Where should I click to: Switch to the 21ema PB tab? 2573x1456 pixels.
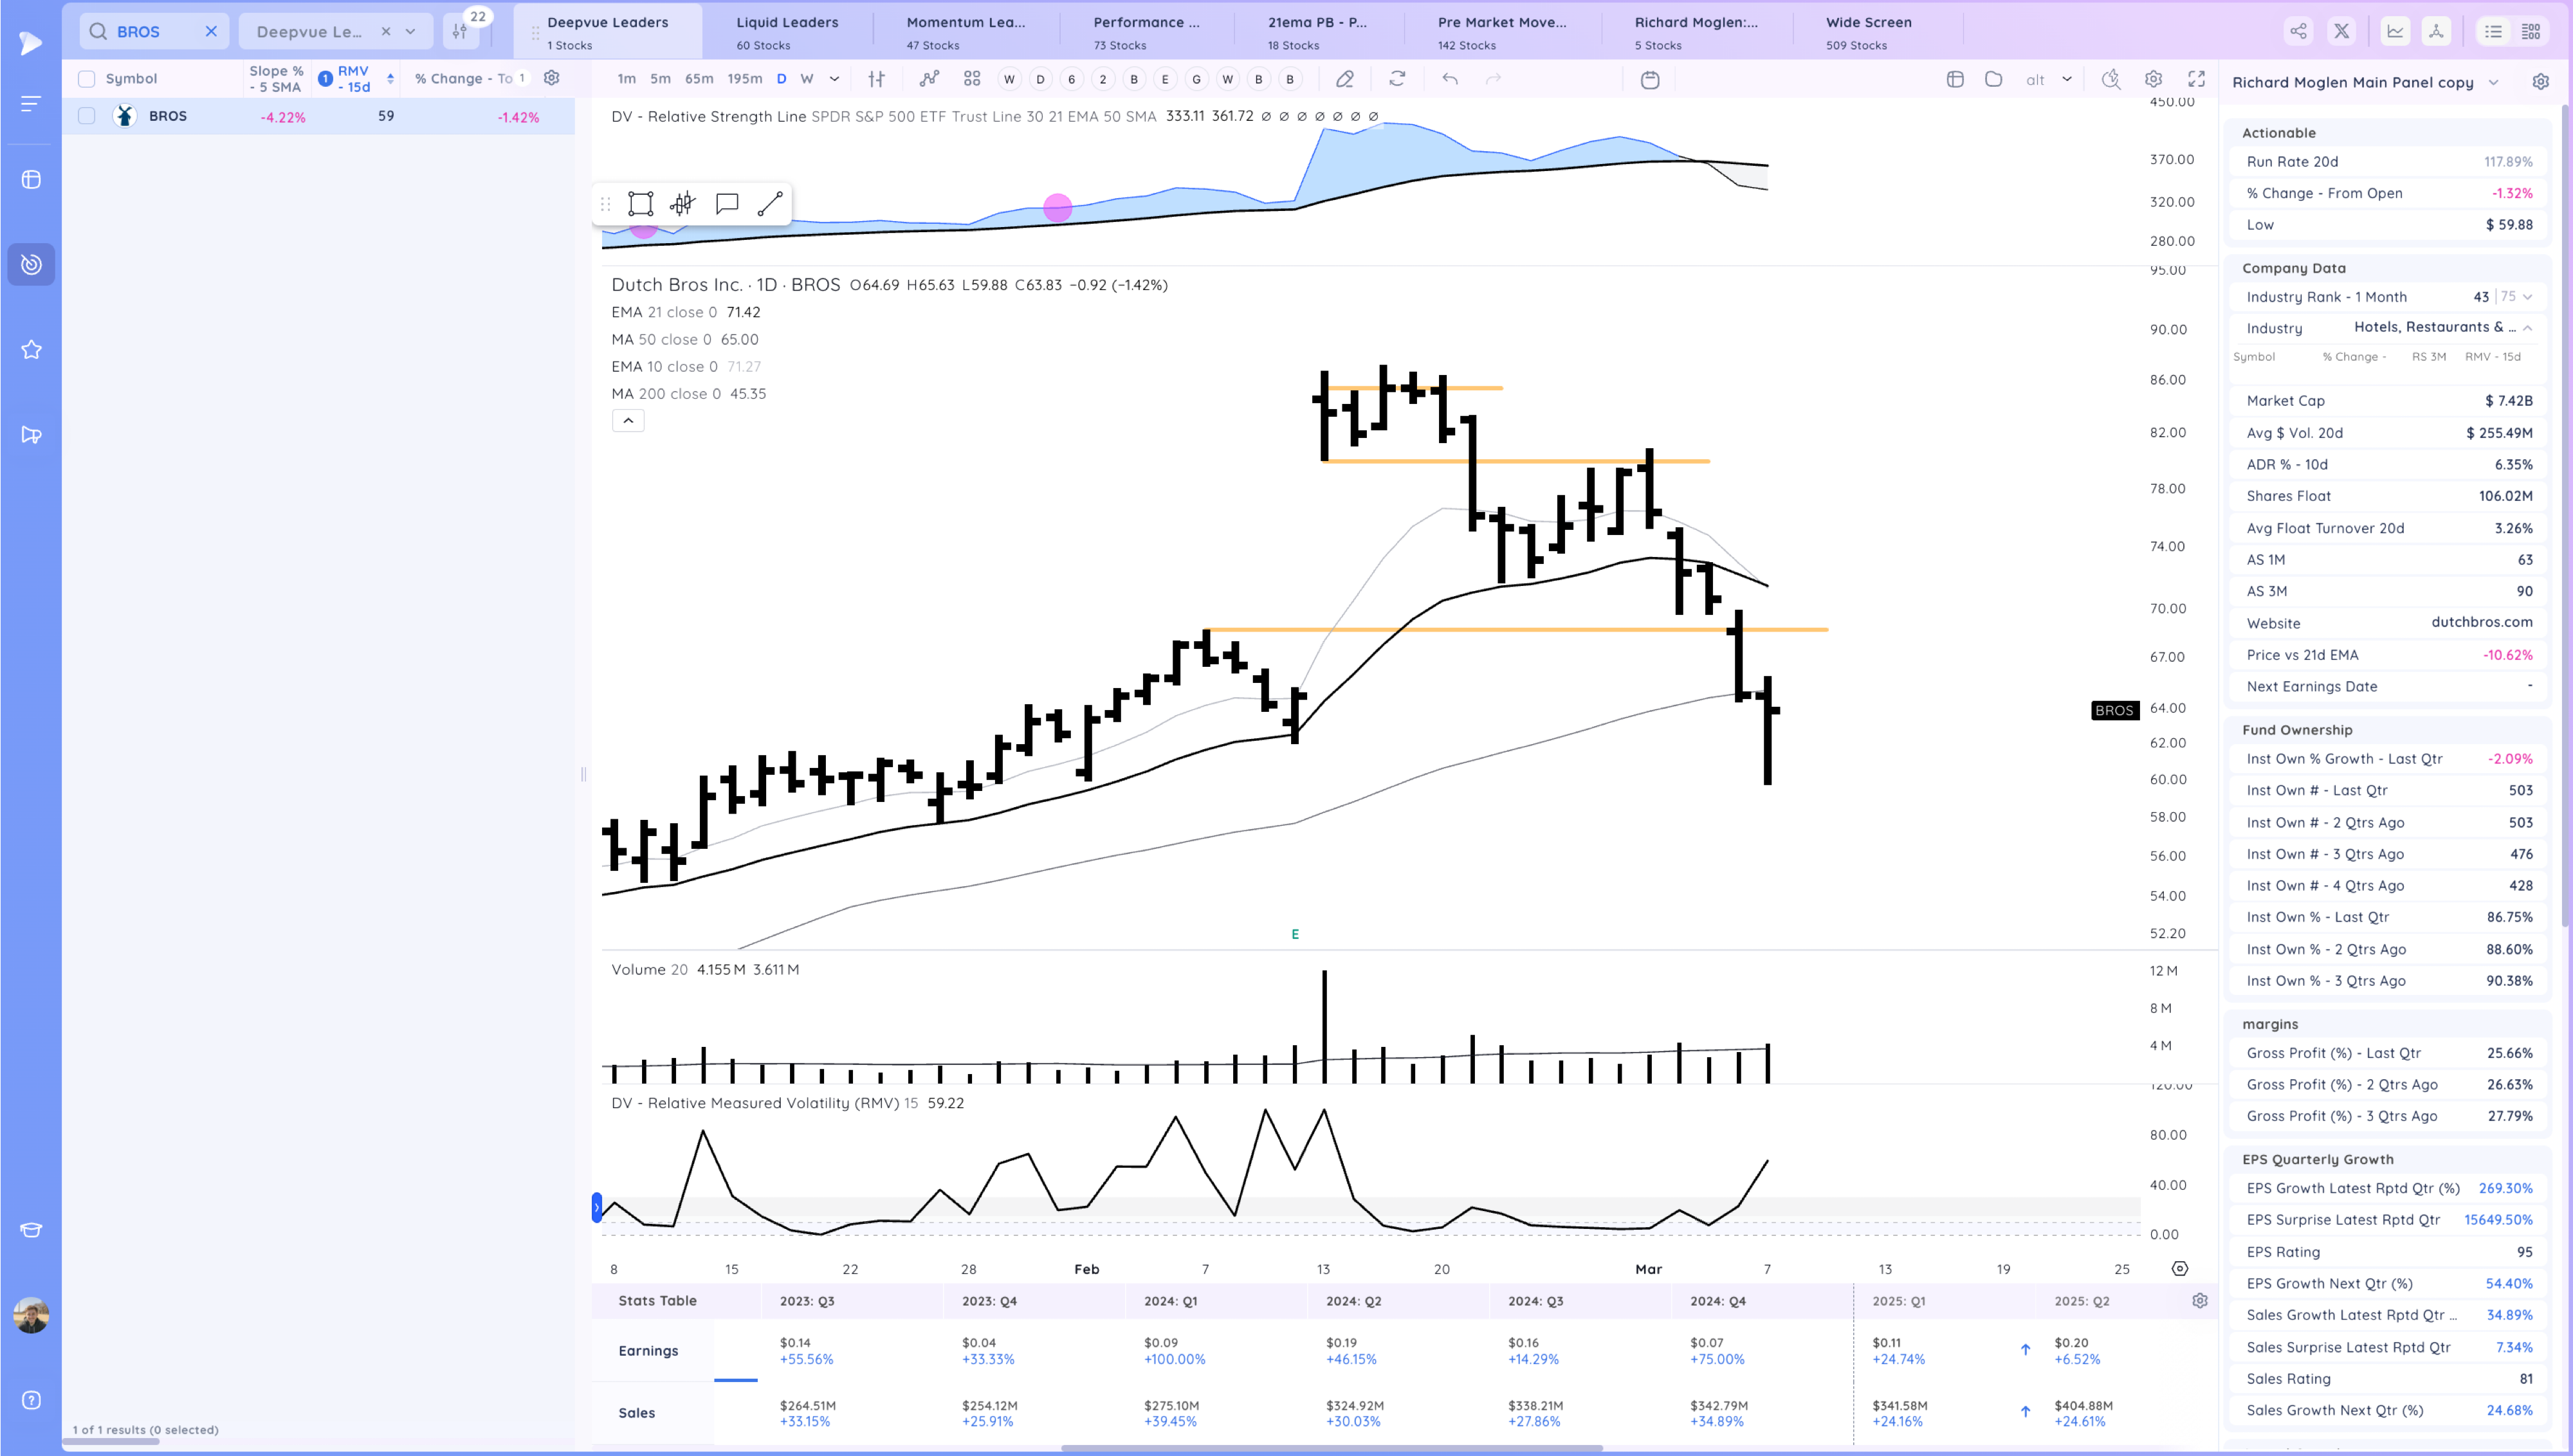[x=1317, y=32]
